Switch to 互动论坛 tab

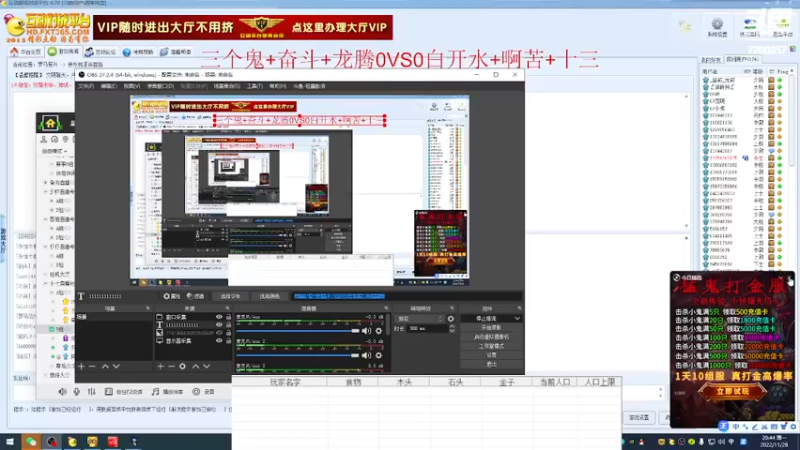click(x=101, y=52)
